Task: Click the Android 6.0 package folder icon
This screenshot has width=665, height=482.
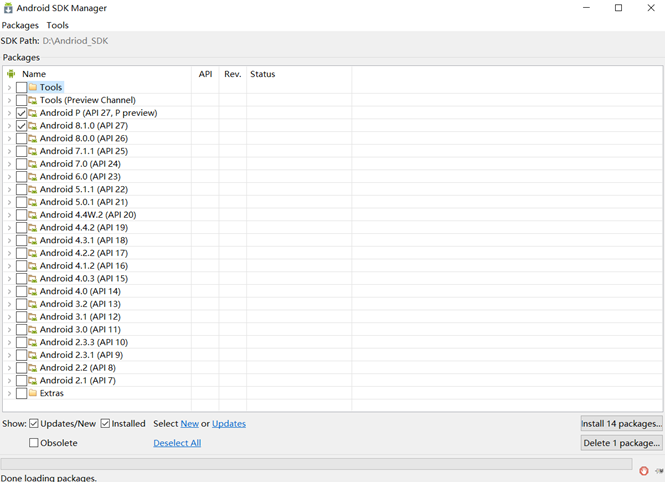Action: pos(33,177)
